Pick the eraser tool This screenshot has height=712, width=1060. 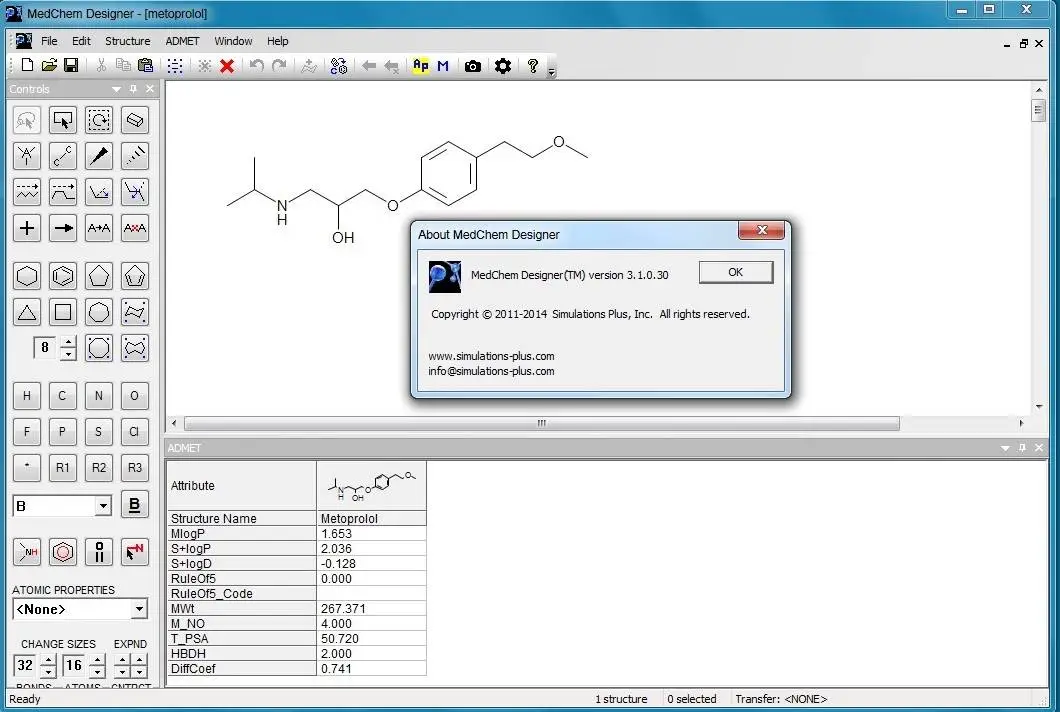click(x=135, y=120)
